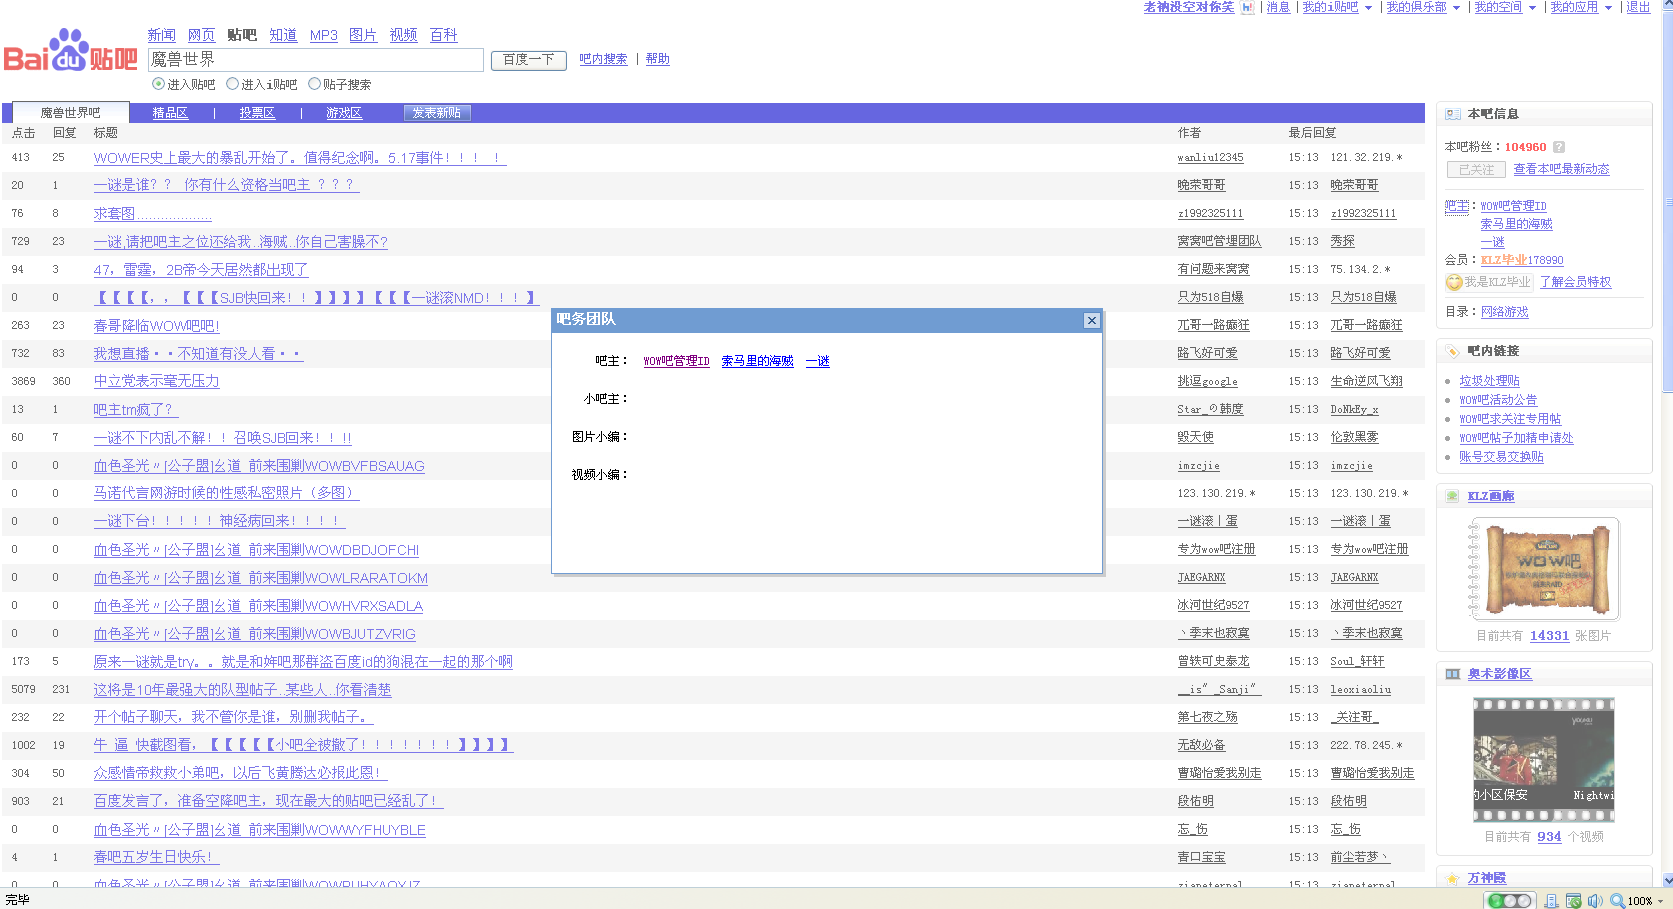The width and height of the screenshot is (1673, 909).
Task: Click the 万神殿 star icon
Action: pyautogui.click(x=1453, y=878)
